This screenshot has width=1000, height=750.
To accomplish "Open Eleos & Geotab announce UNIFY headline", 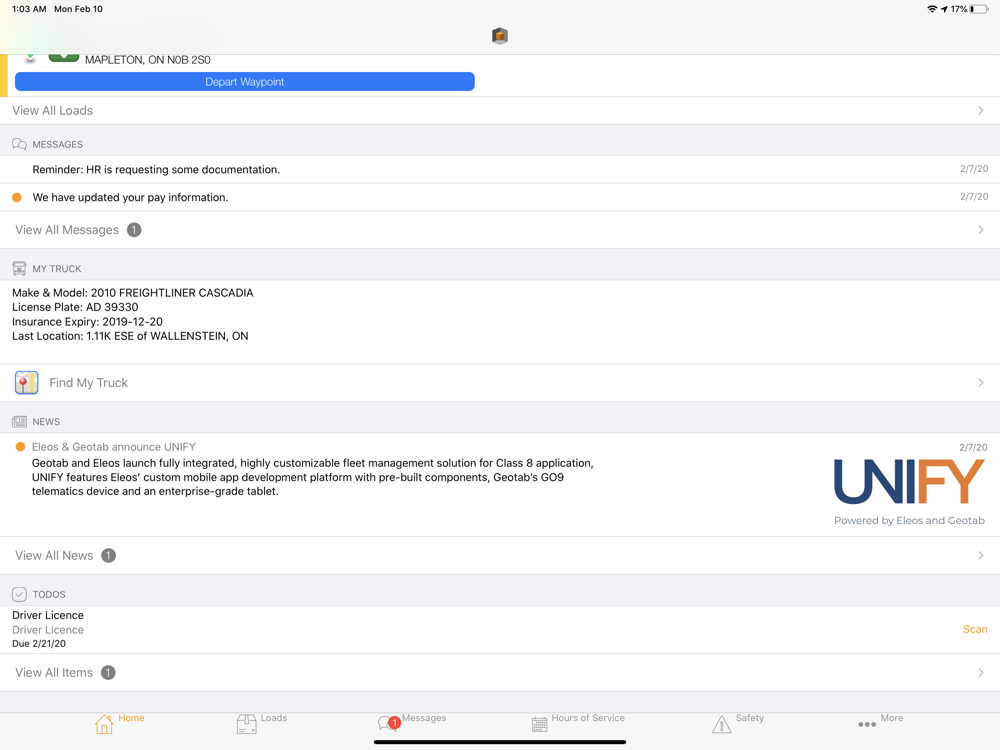I will tap(114, 447).
